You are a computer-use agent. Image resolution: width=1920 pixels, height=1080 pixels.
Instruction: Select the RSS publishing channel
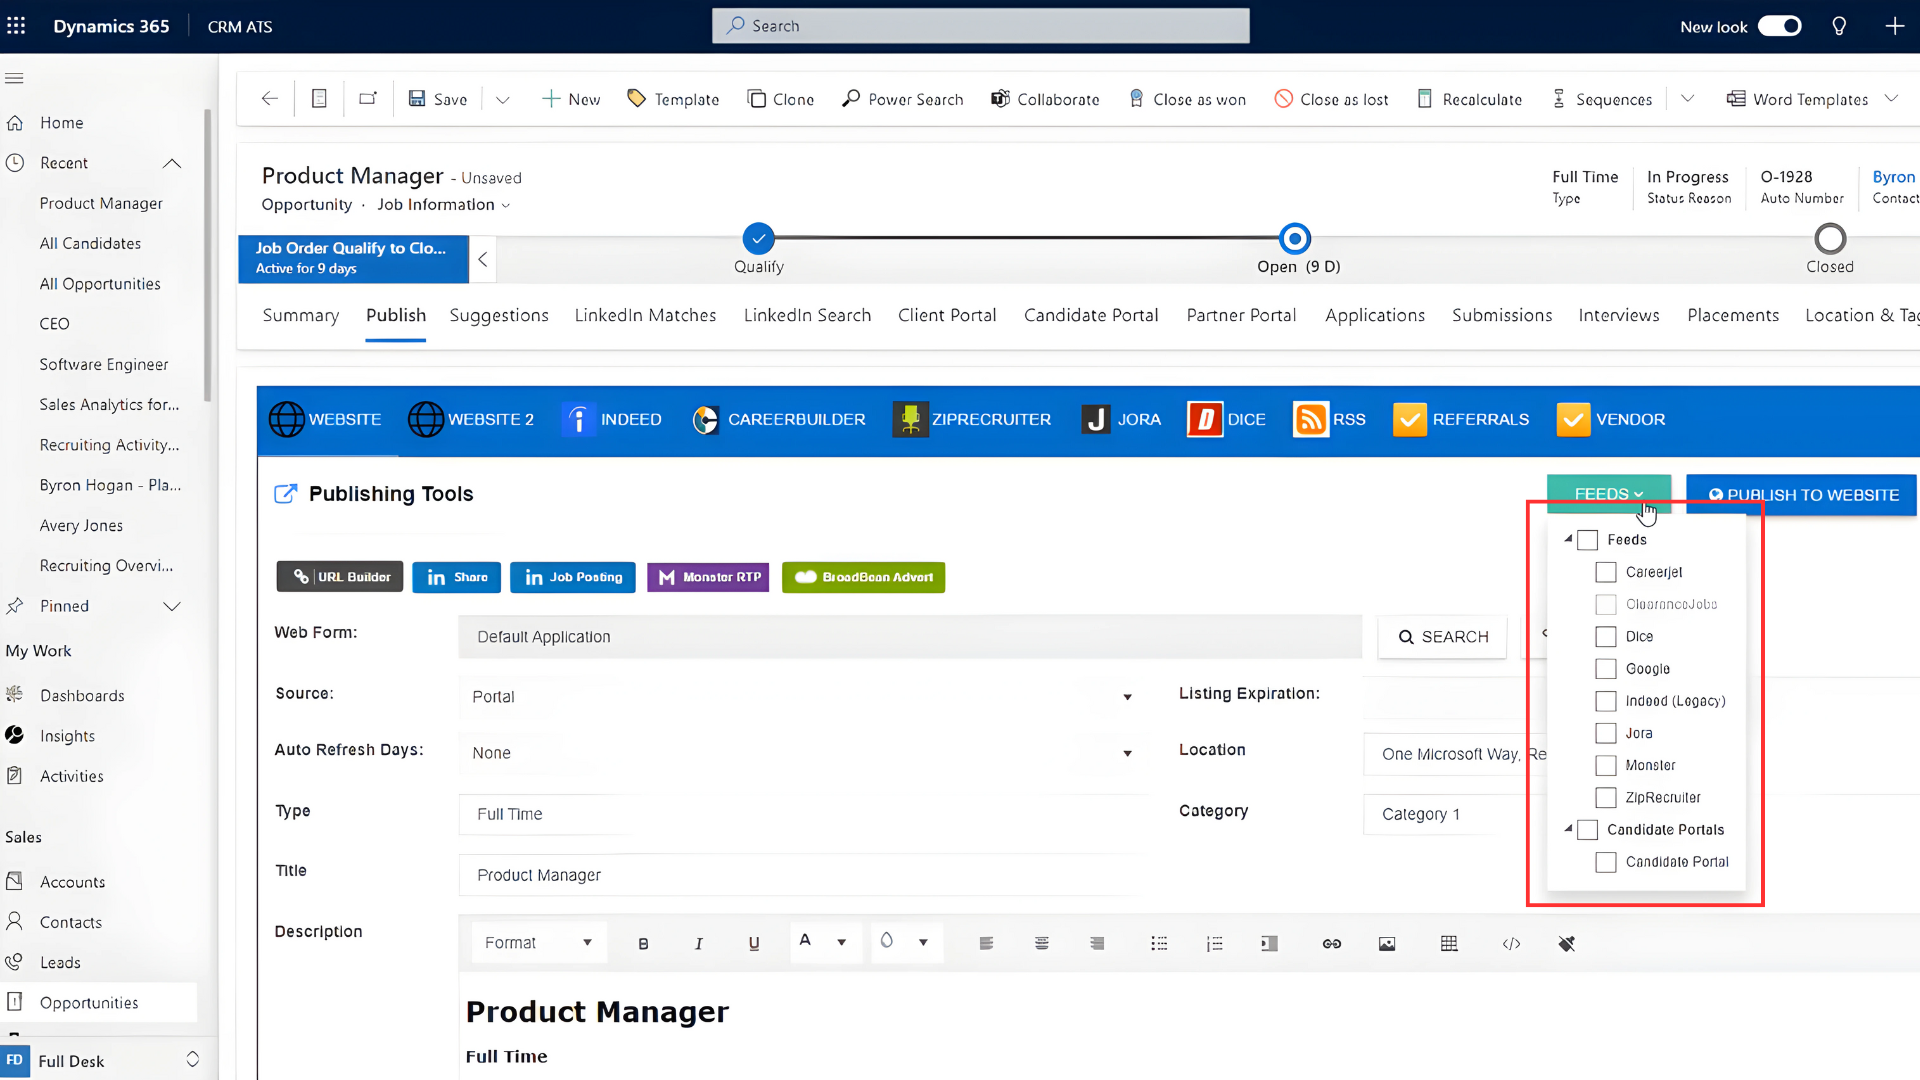tap(1329, 419)
